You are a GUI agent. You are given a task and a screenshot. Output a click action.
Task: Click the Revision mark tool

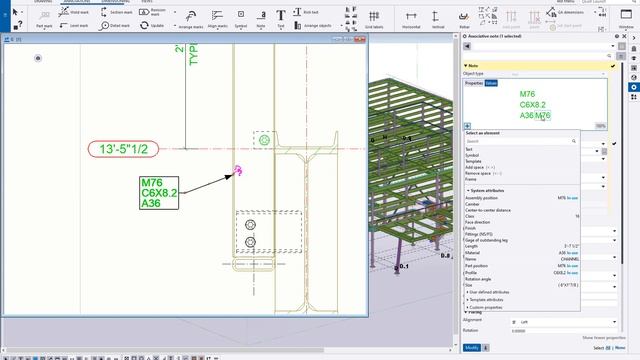153,12
